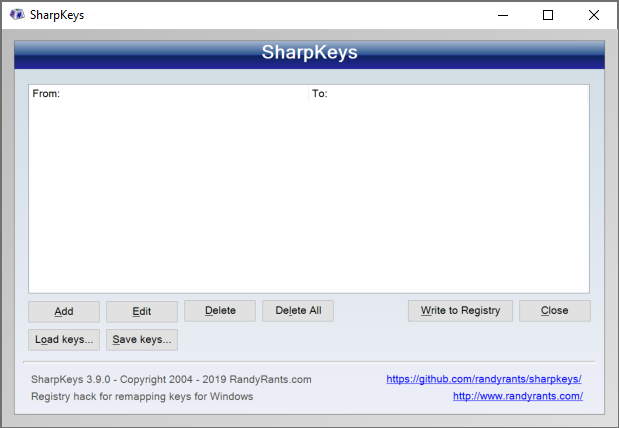Select the To: column header
Viewport: 619px width, 428px height.
[x=448, y=94]
